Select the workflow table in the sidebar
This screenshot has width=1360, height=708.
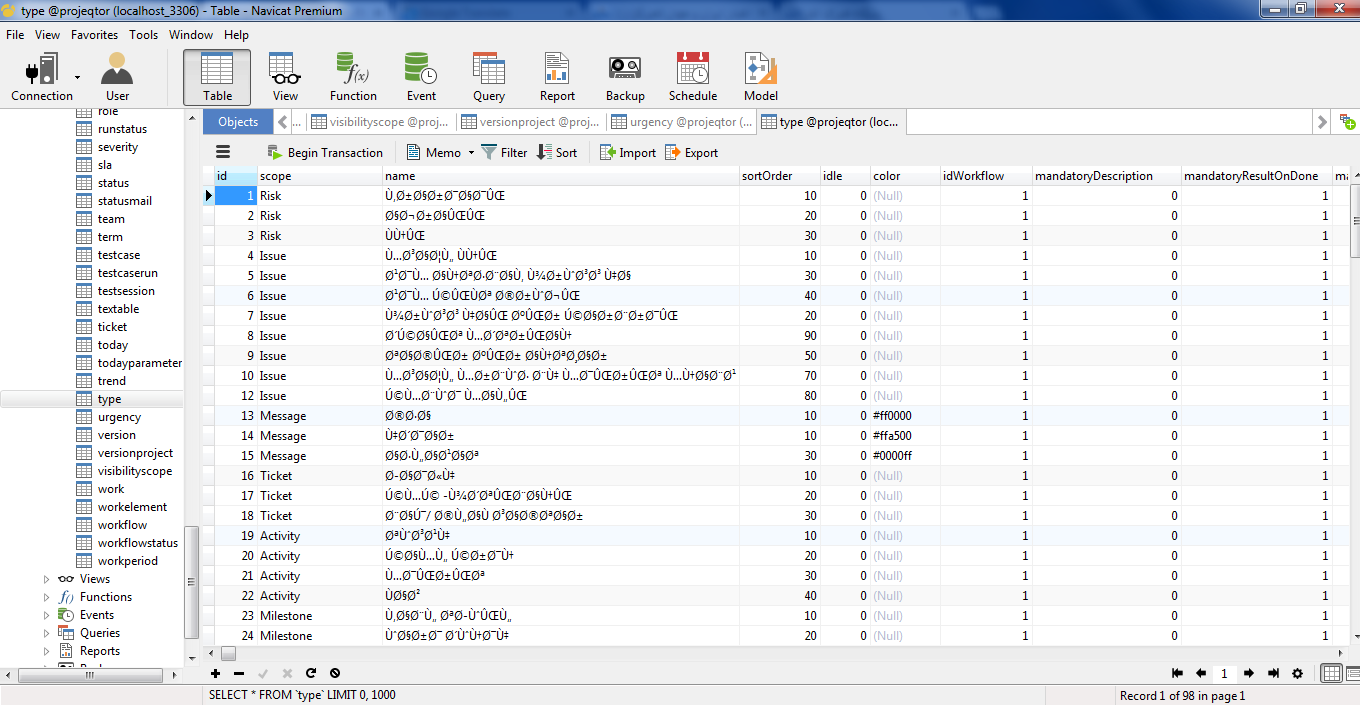click(122, 525)
